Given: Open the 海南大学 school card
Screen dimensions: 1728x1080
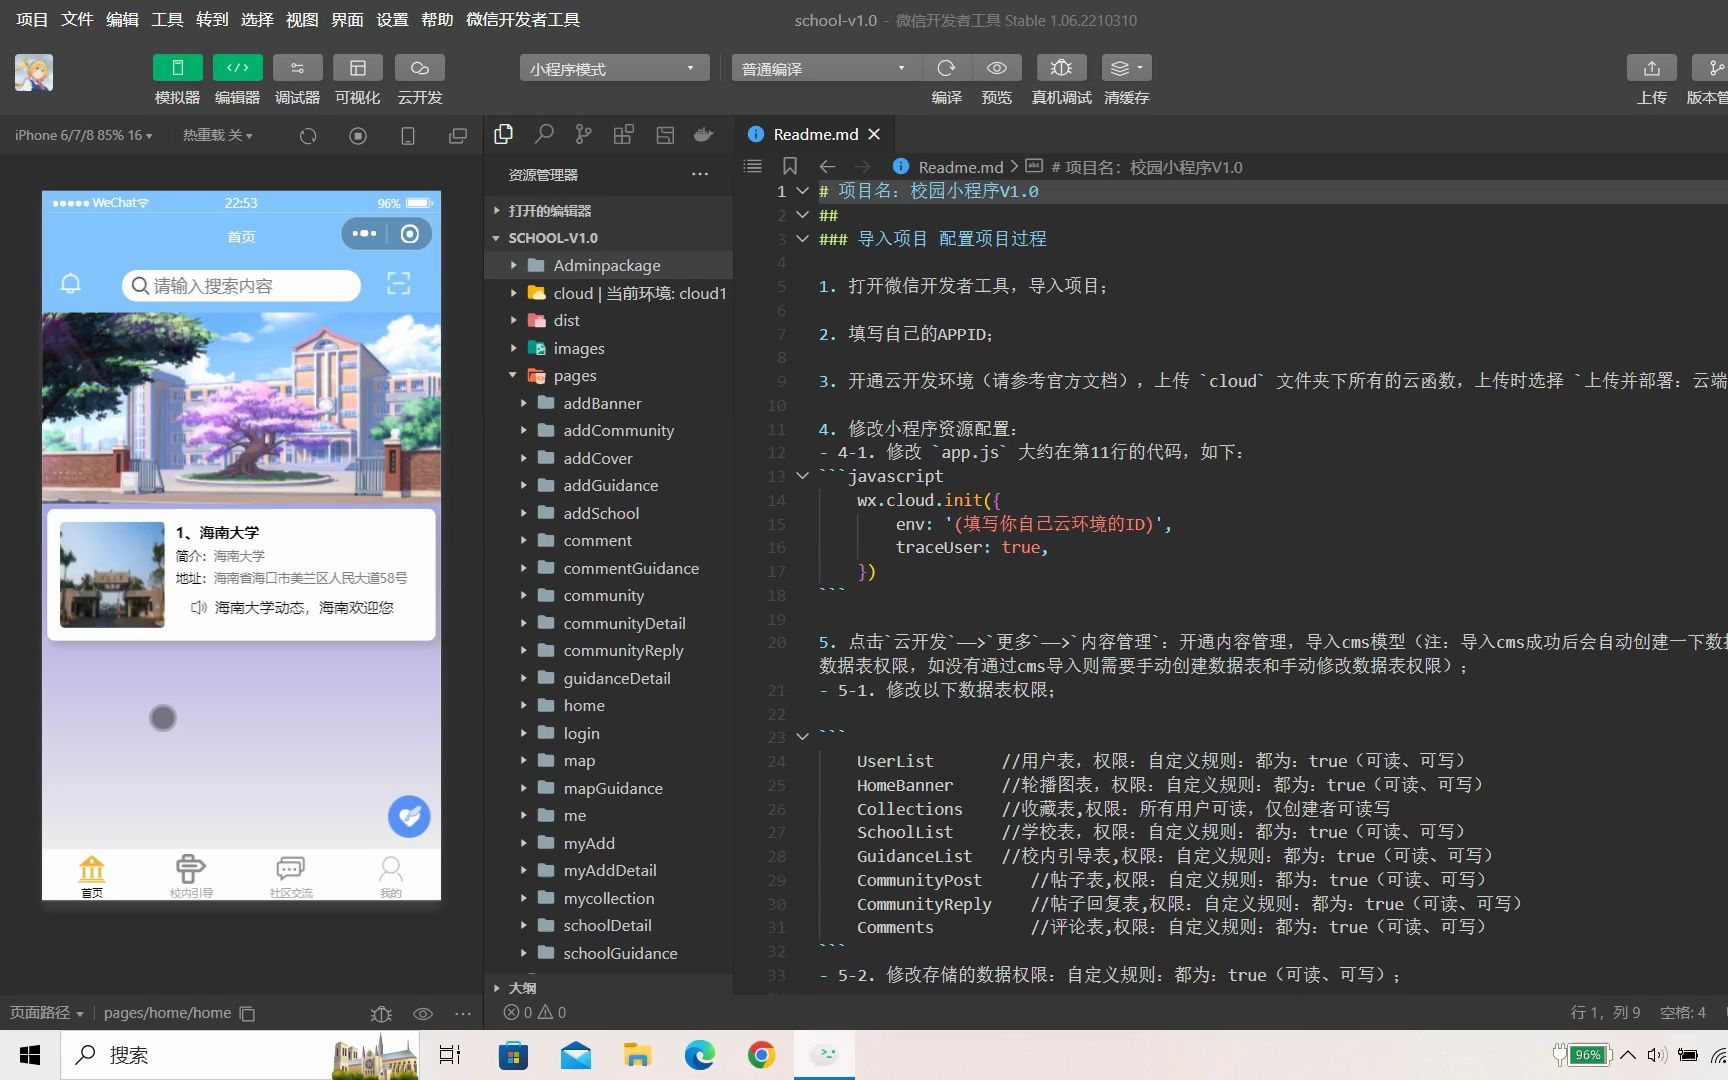Looking at the screenshot, I should [241, 575].
